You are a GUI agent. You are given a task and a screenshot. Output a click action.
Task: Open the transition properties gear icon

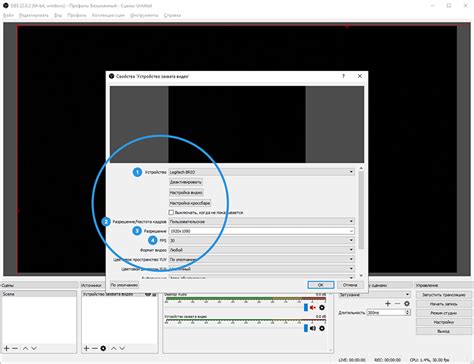coord(407,303)
